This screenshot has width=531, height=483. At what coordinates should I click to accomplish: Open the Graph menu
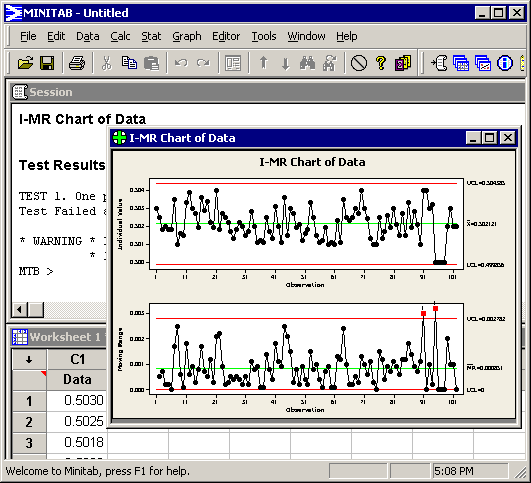(187, 36)
